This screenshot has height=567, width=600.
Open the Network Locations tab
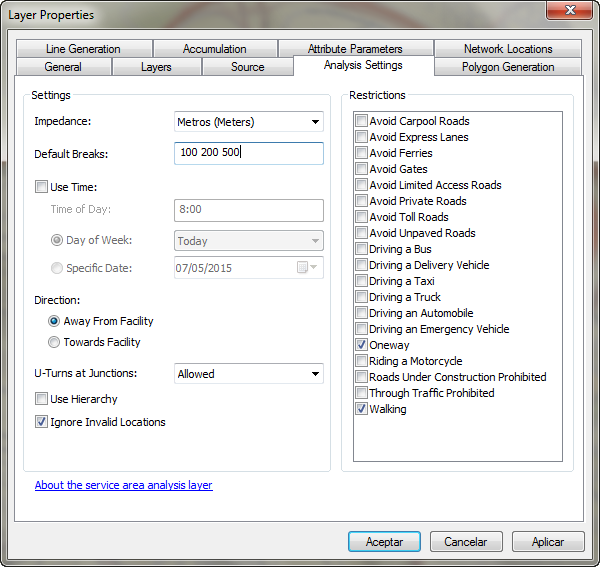click(507, 48)
